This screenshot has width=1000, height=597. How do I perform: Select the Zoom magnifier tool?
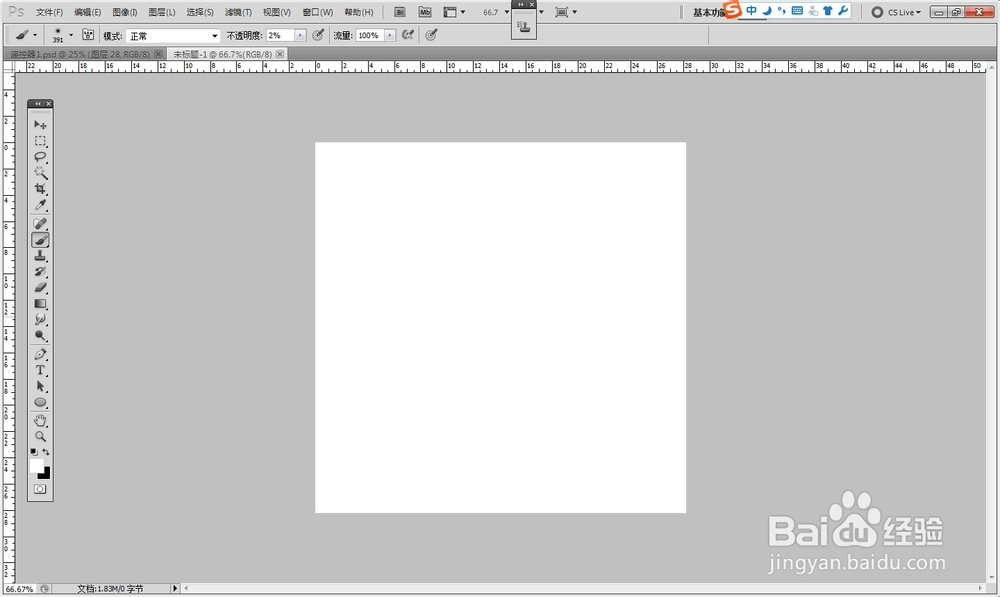click(x=40, y=437)
